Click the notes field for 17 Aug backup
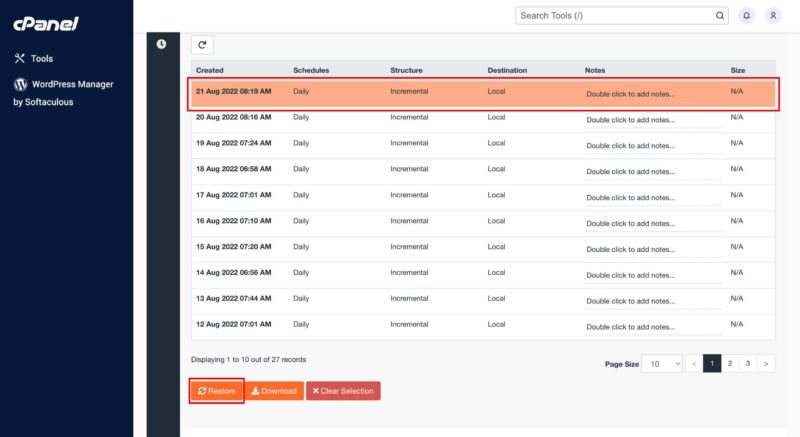Viewport: 800px width, 437px height. (653, 198)
